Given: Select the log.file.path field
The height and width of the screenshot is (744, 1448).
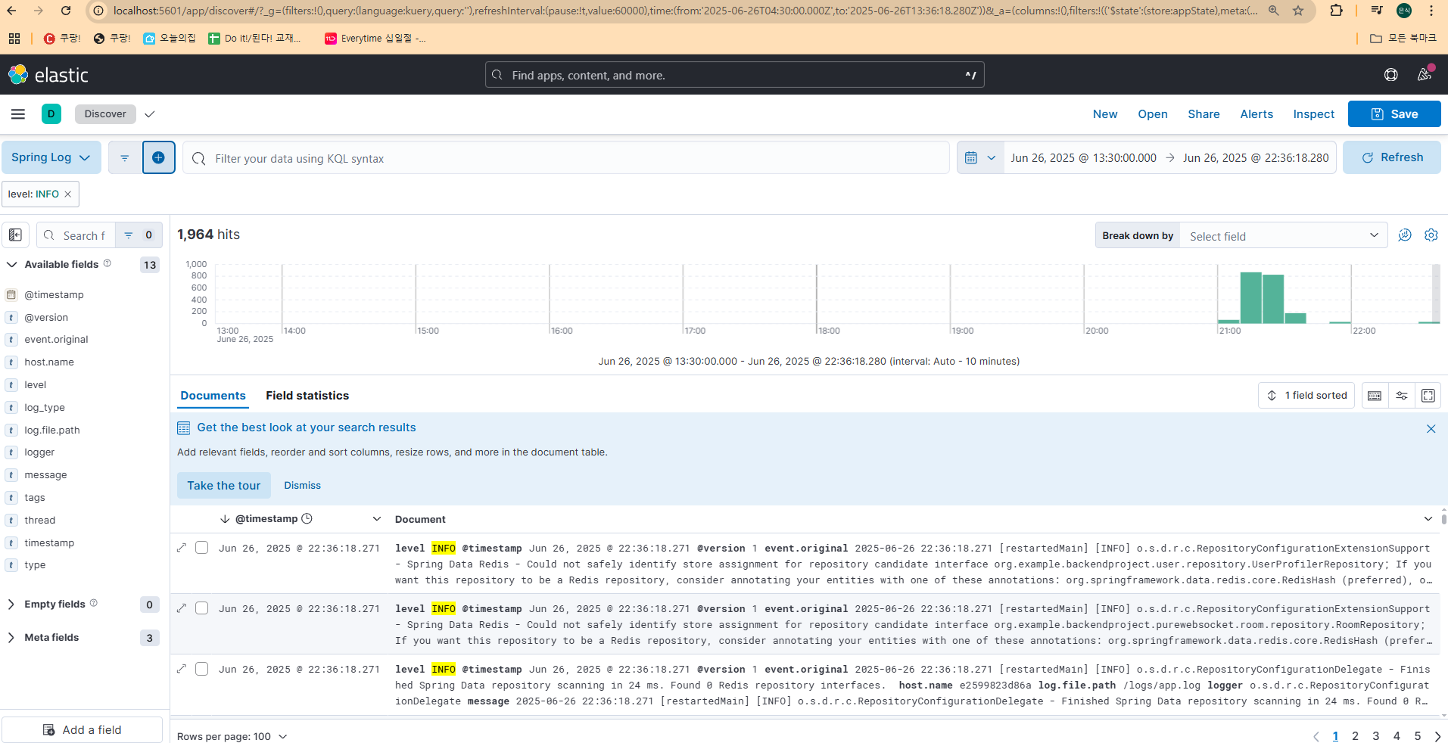Looking at the screenshot, I should 52,430.
